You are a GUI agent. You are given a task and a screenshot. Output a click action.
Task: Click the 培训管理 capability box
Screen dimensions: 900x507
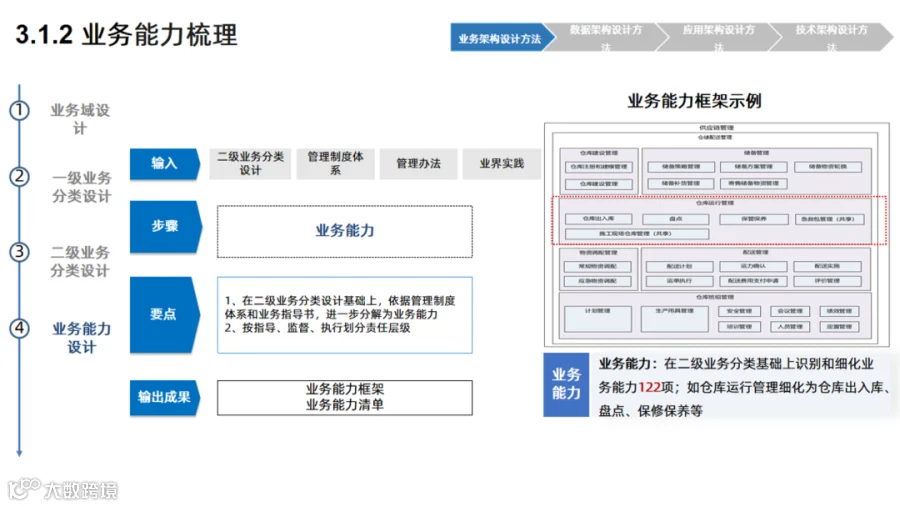(x=739, y=327)
